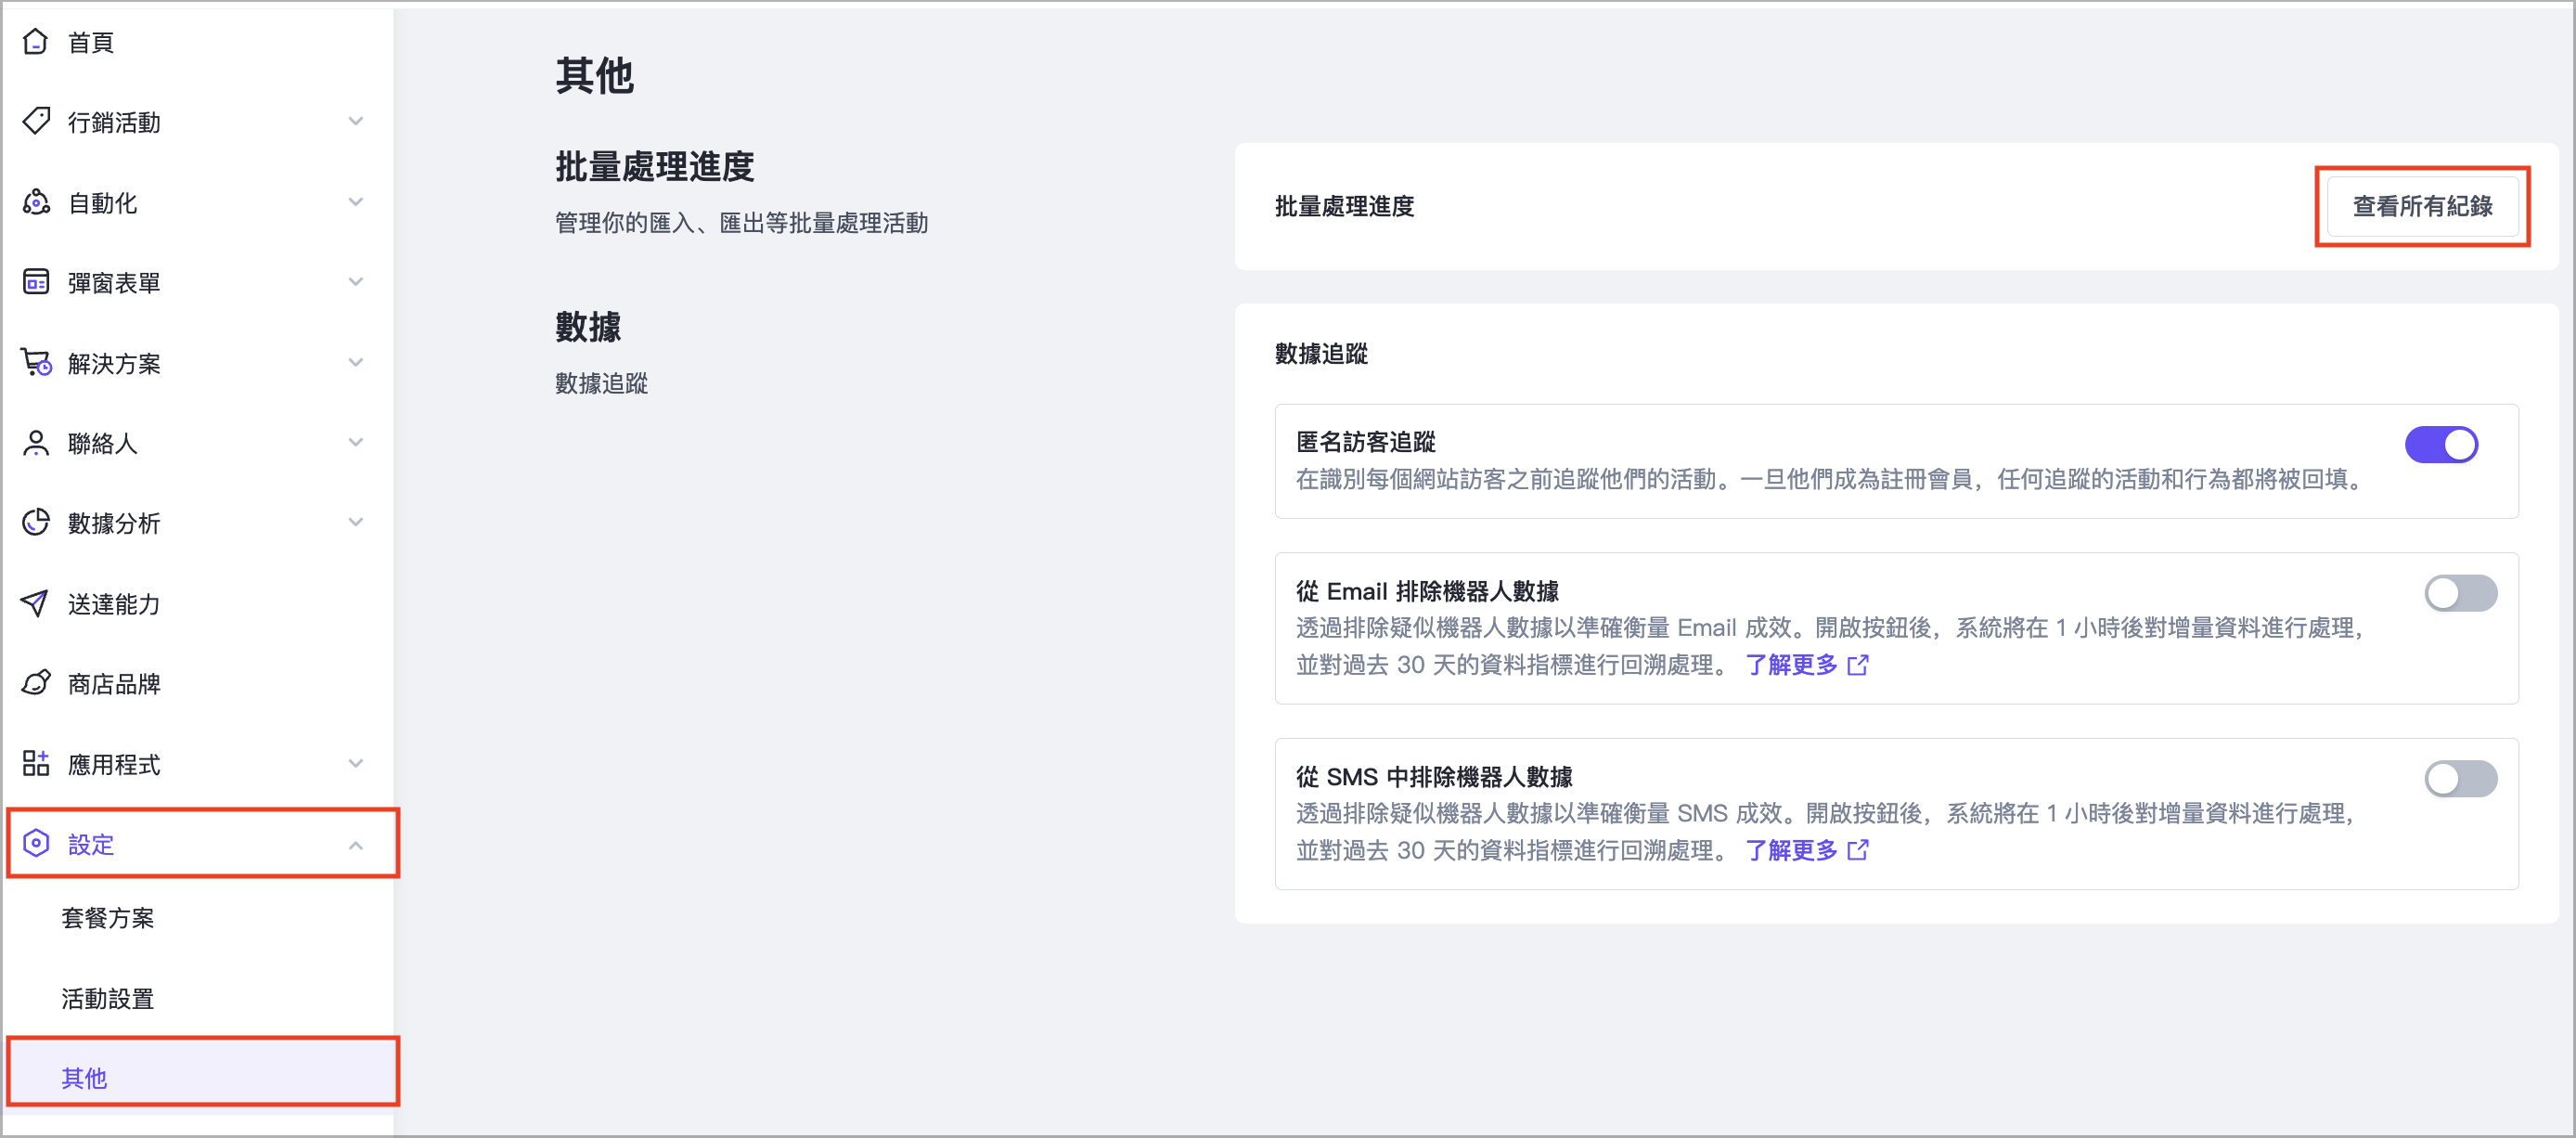Select the 其他 submenu item
Viewport: 2576px width, 1138px height.
coord(84,1078)
